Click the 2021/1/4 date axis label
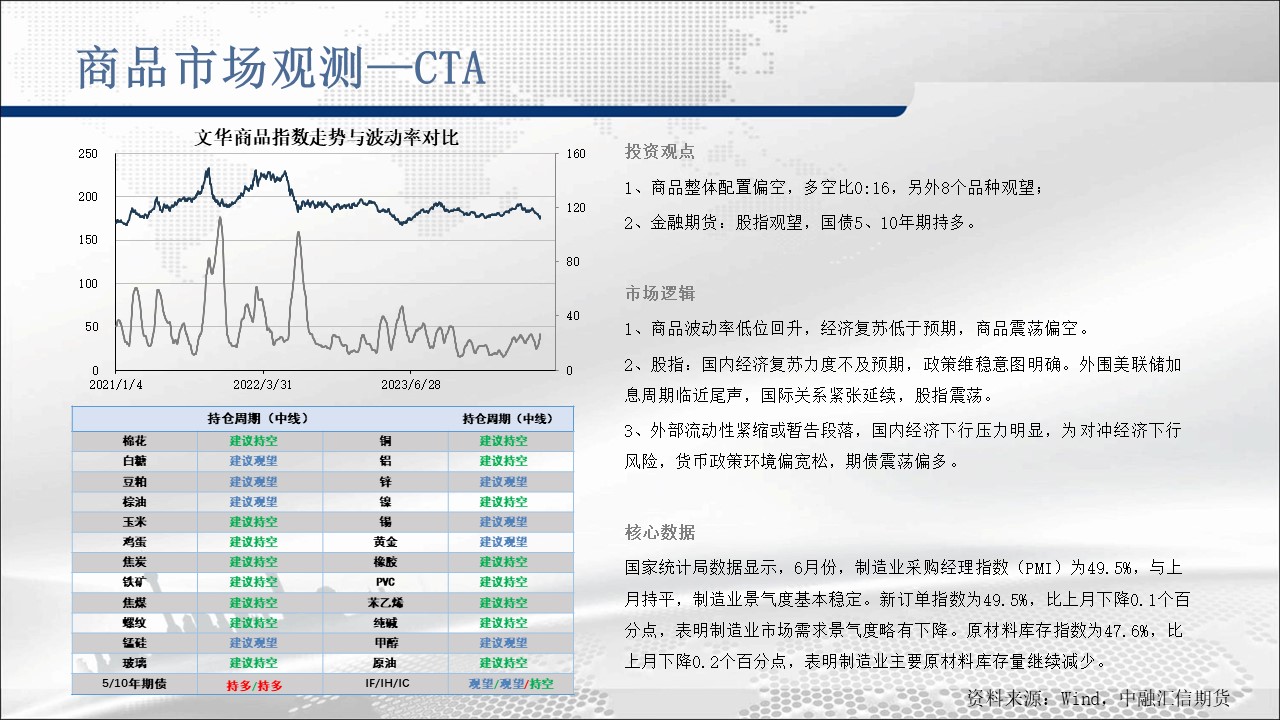 point(116,384)
